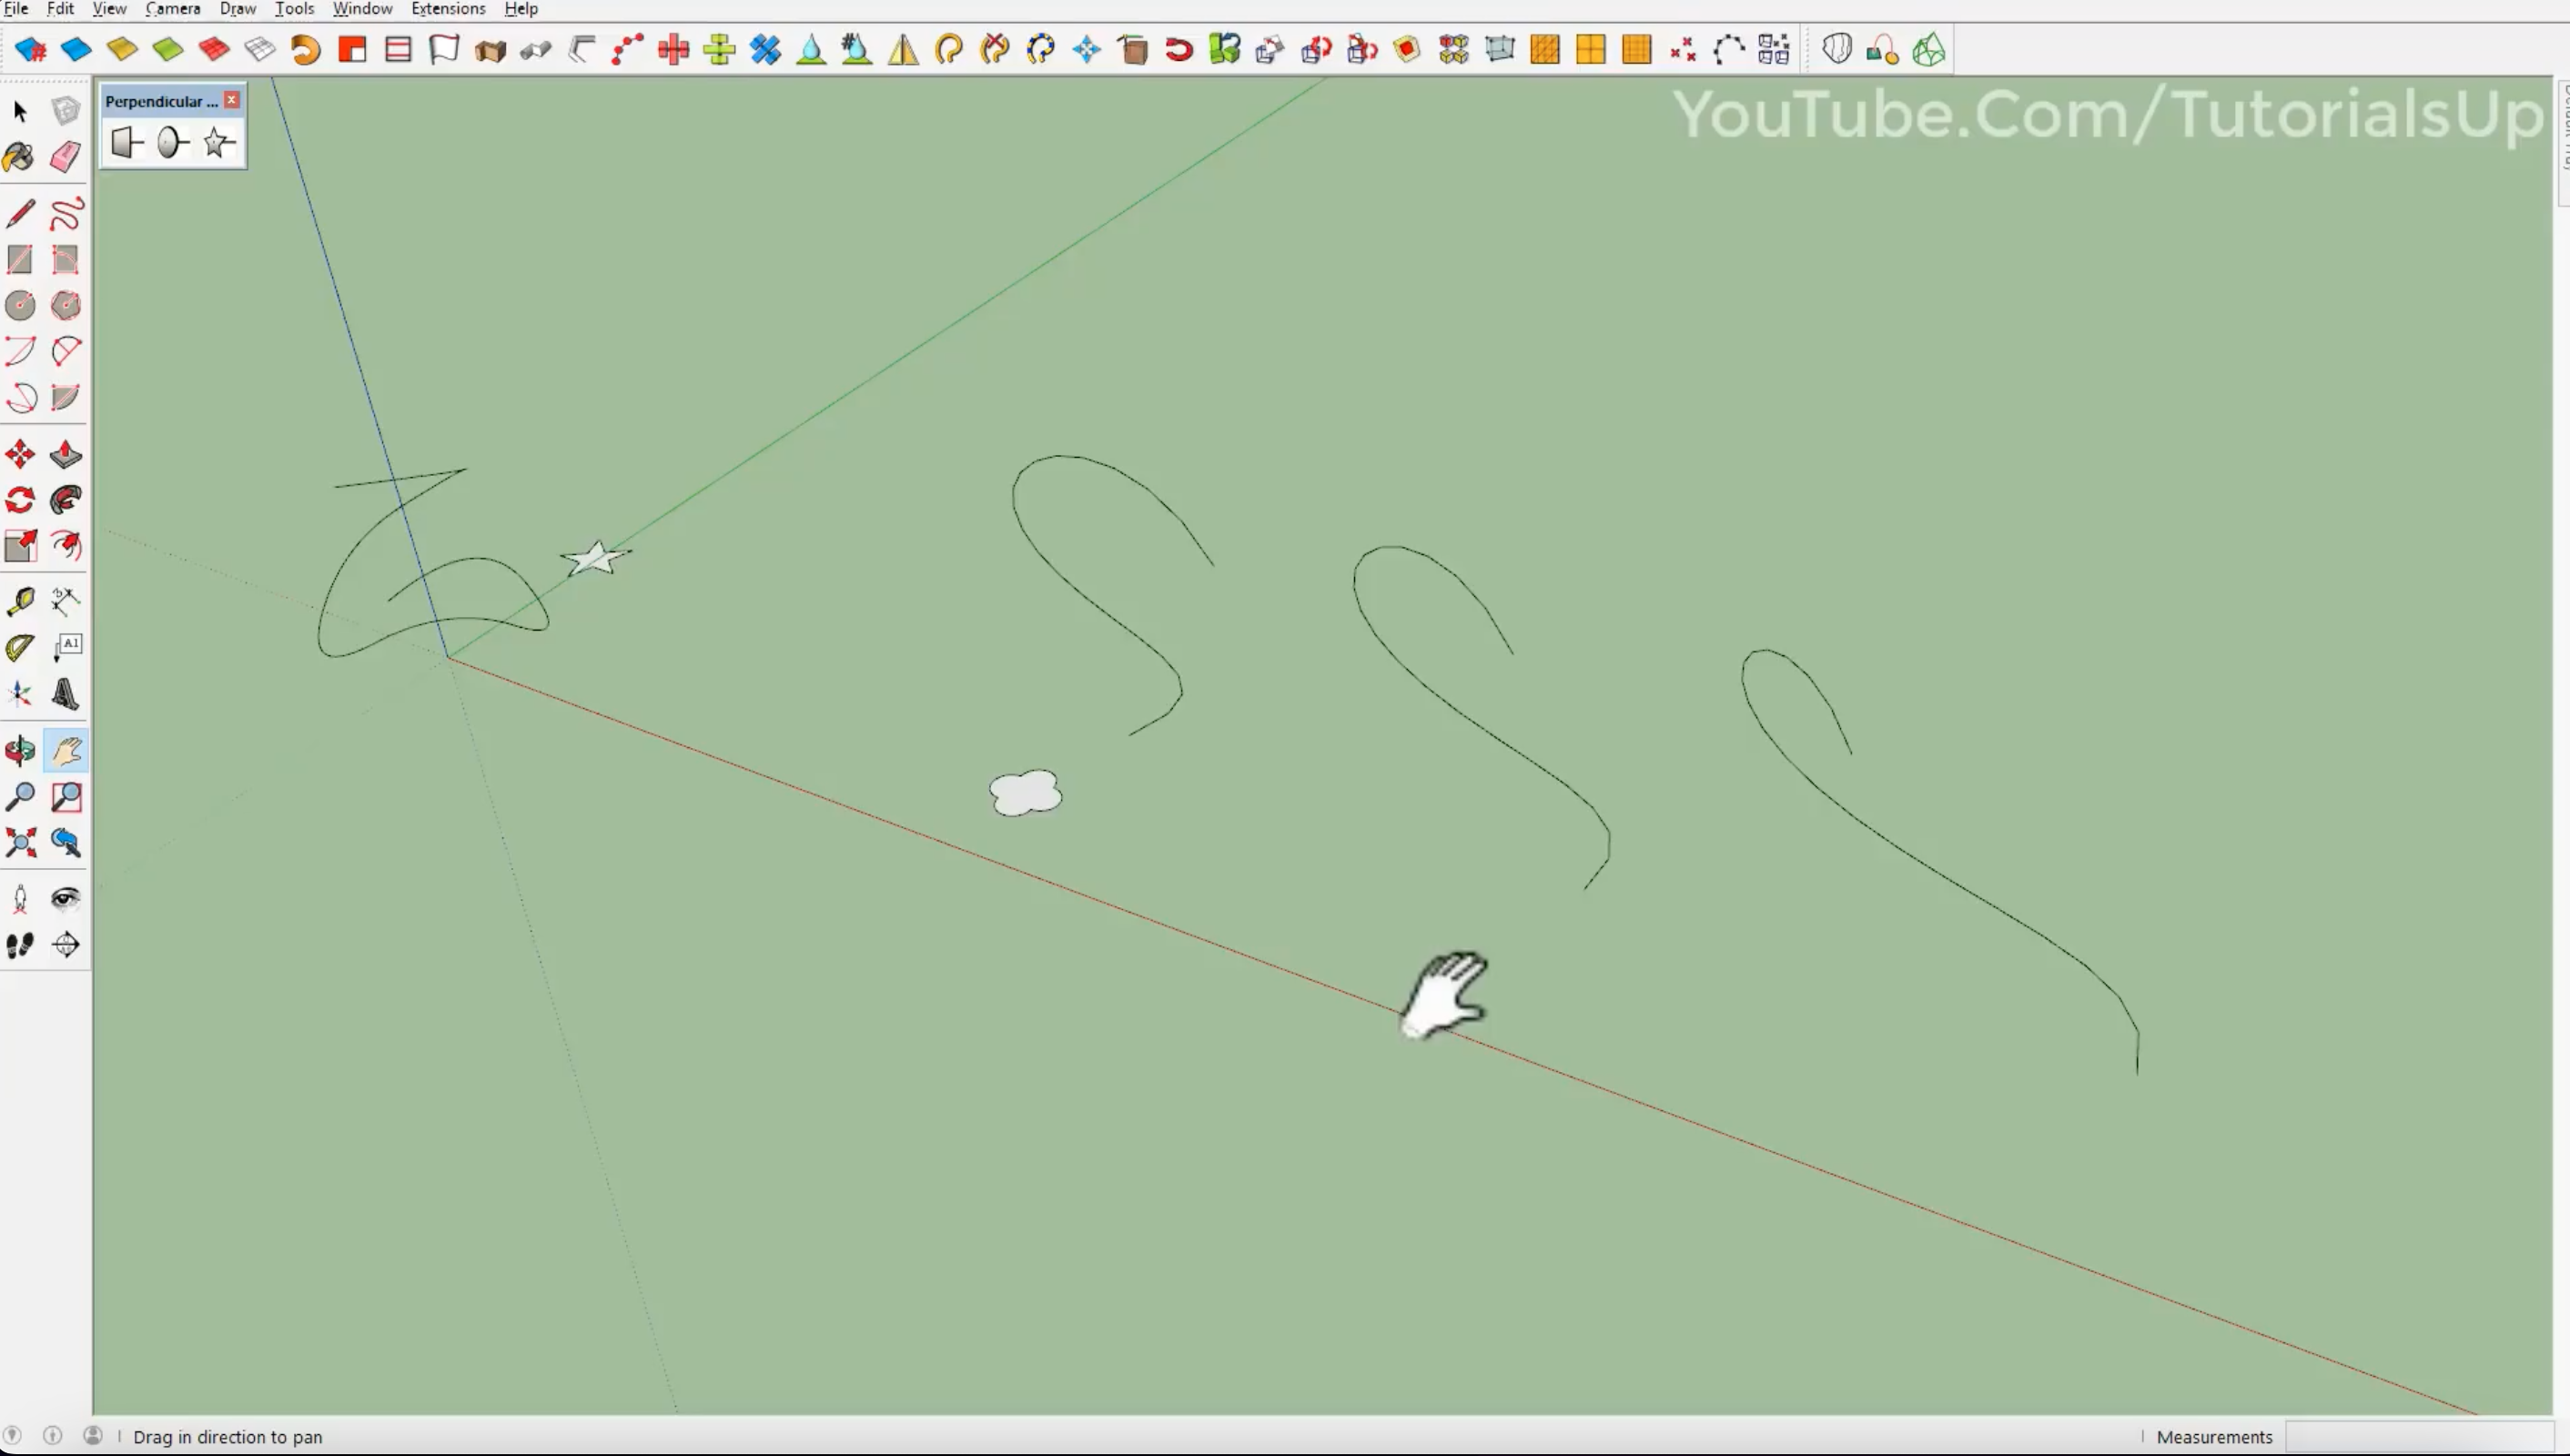Choose the Circle tool
The height and width of the screenshot is (1456, 2570).
tap(20, 305)
